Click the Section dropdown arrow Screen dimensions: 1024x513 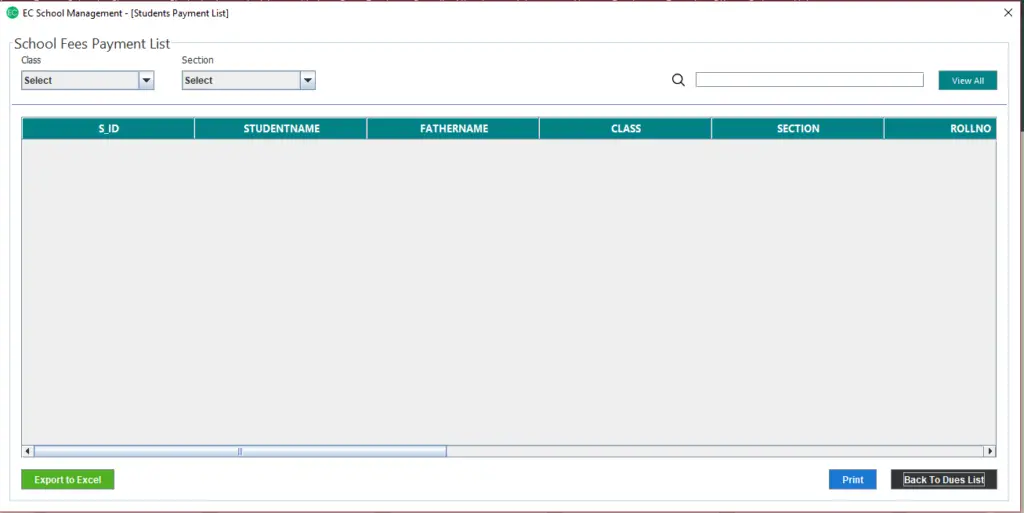308,80
